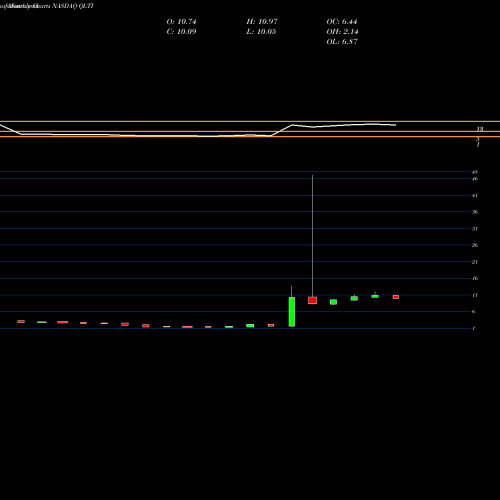The height and width of the screenshot is (500, 500).
Task: Click the low price value L: 10.05
Action: (261, 32)
